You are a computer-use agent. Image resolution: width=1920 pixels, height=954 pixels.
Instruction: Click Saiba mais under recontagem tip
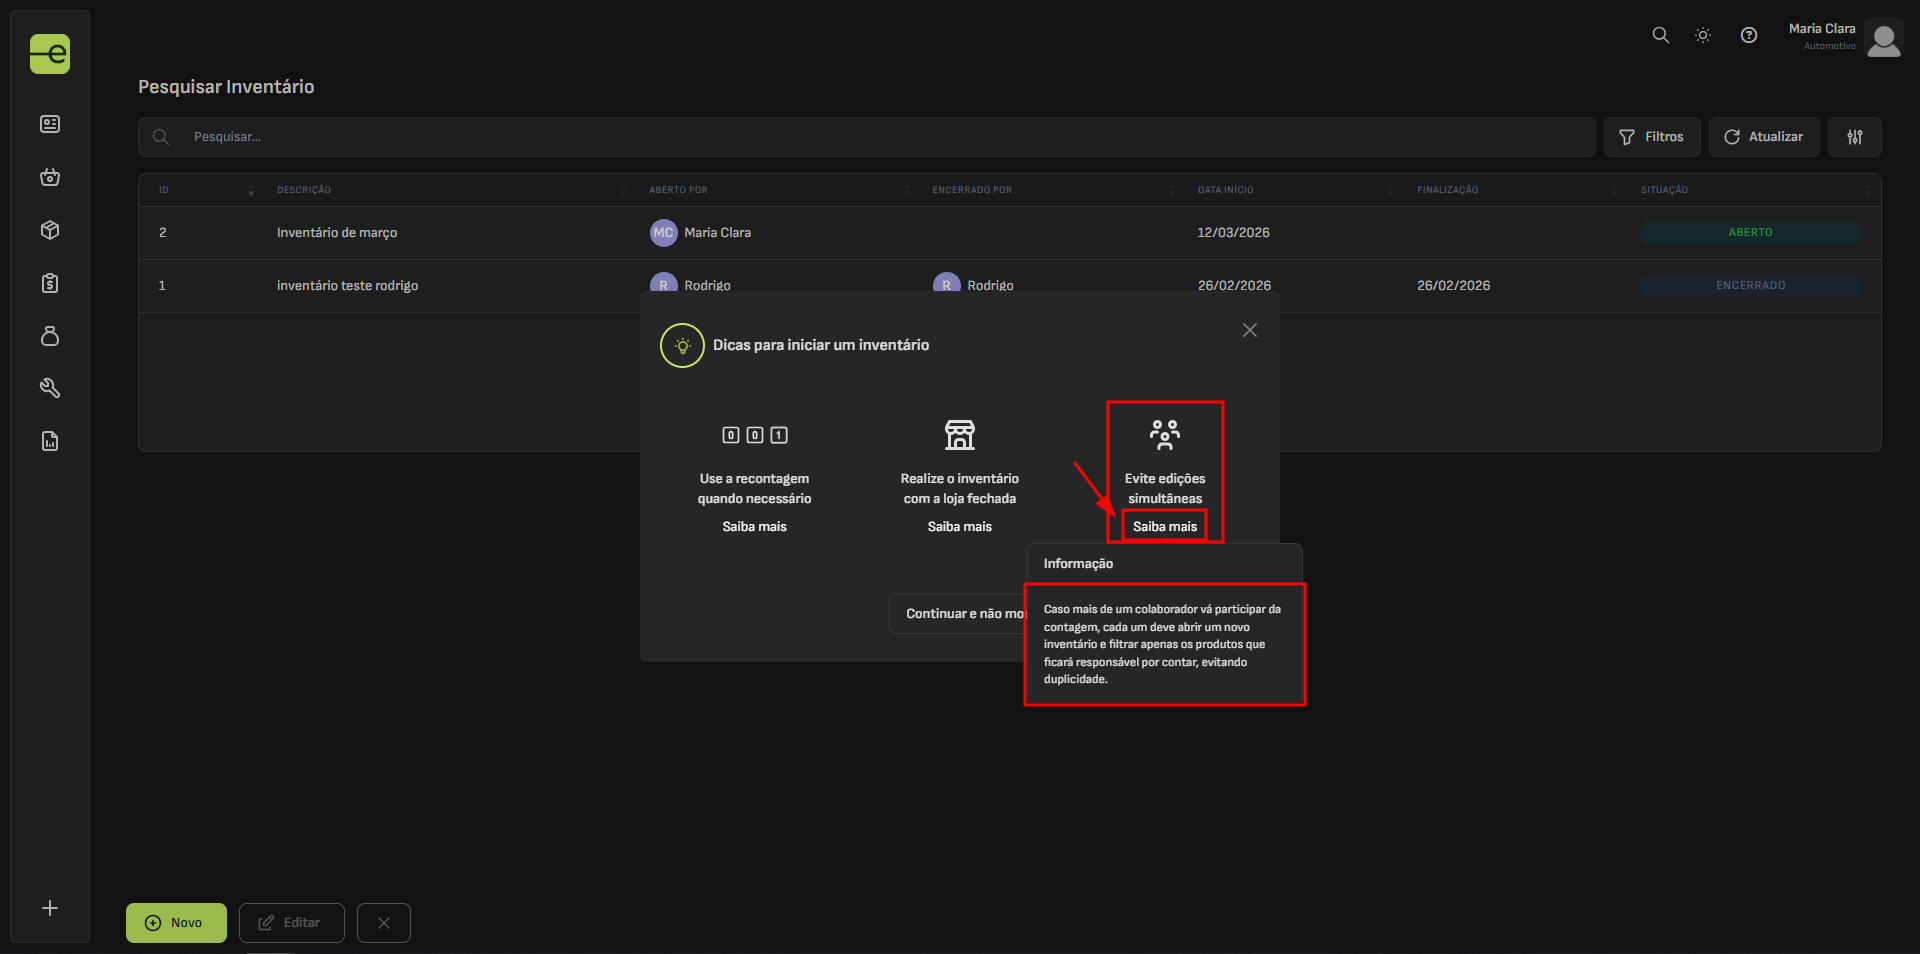point(754,527)
